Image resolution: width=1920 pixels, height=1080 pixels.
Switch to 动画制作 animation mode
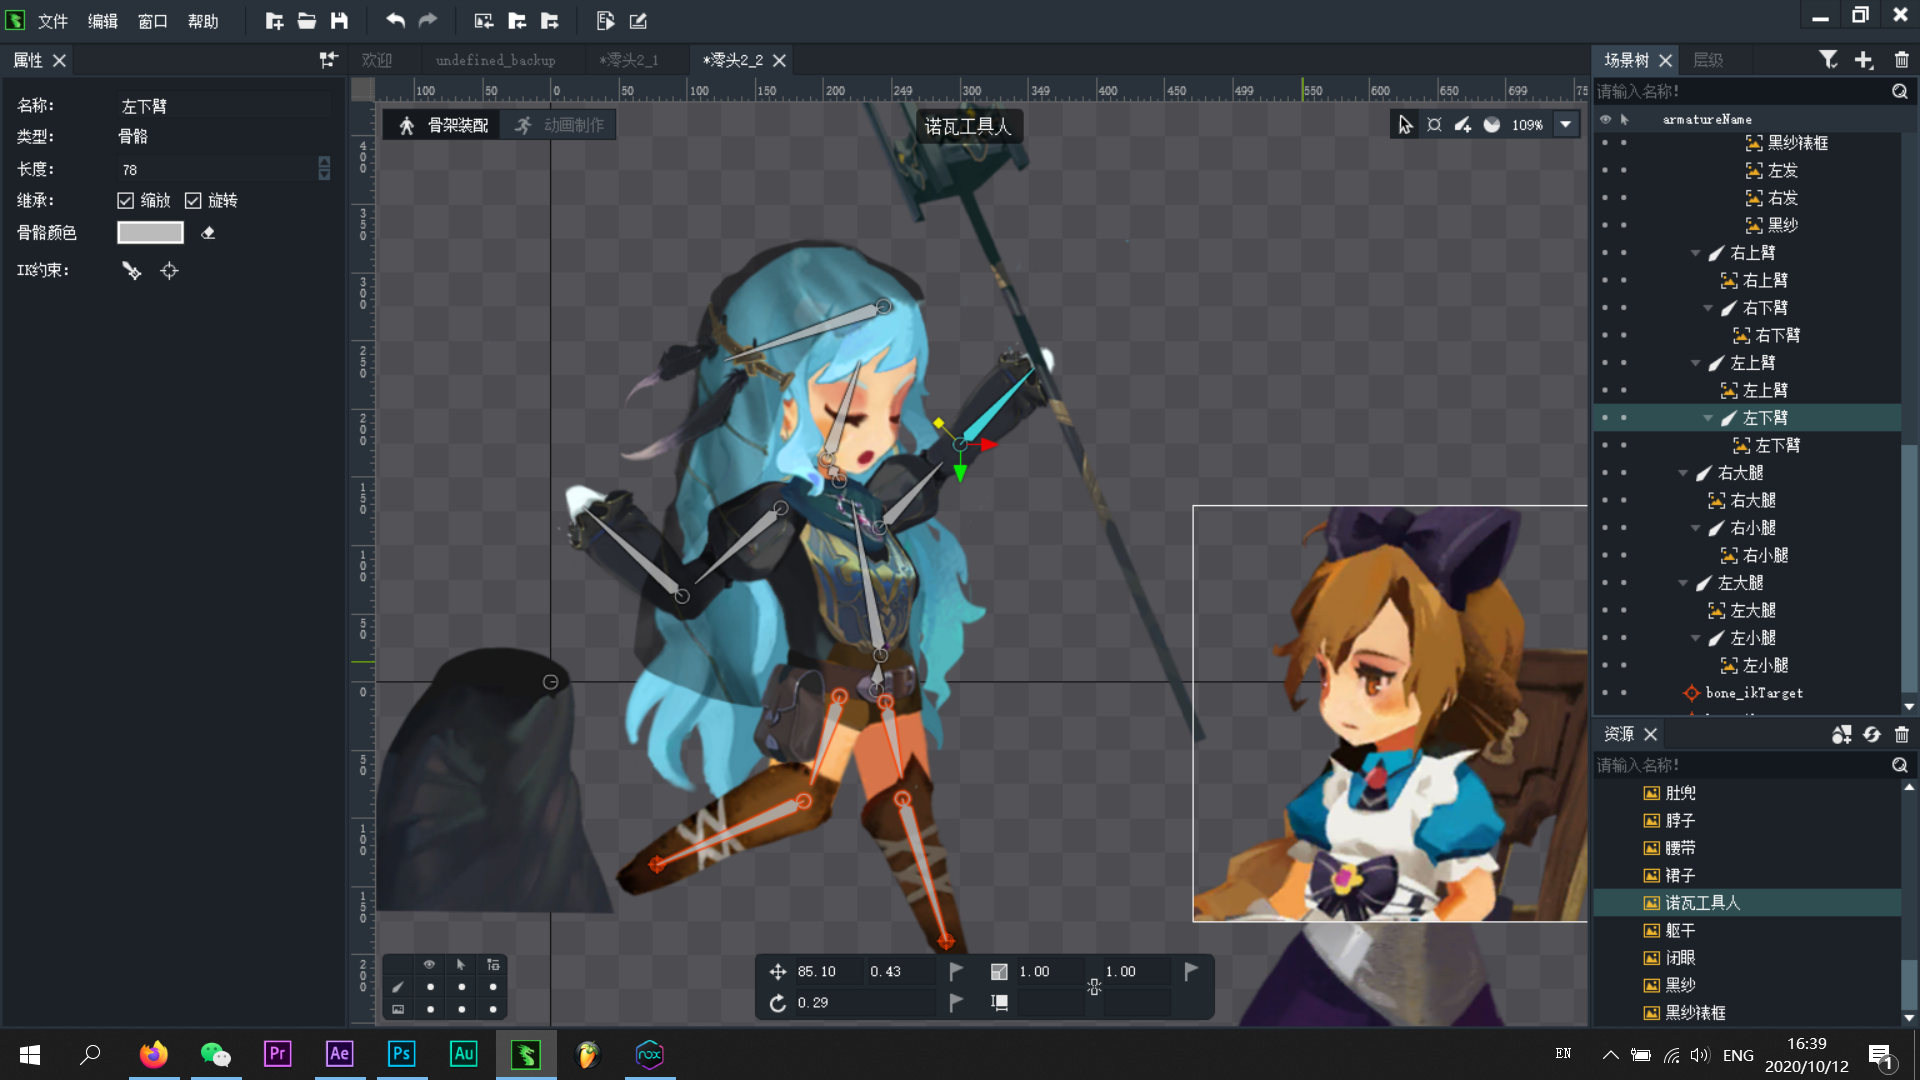point(560,125)
